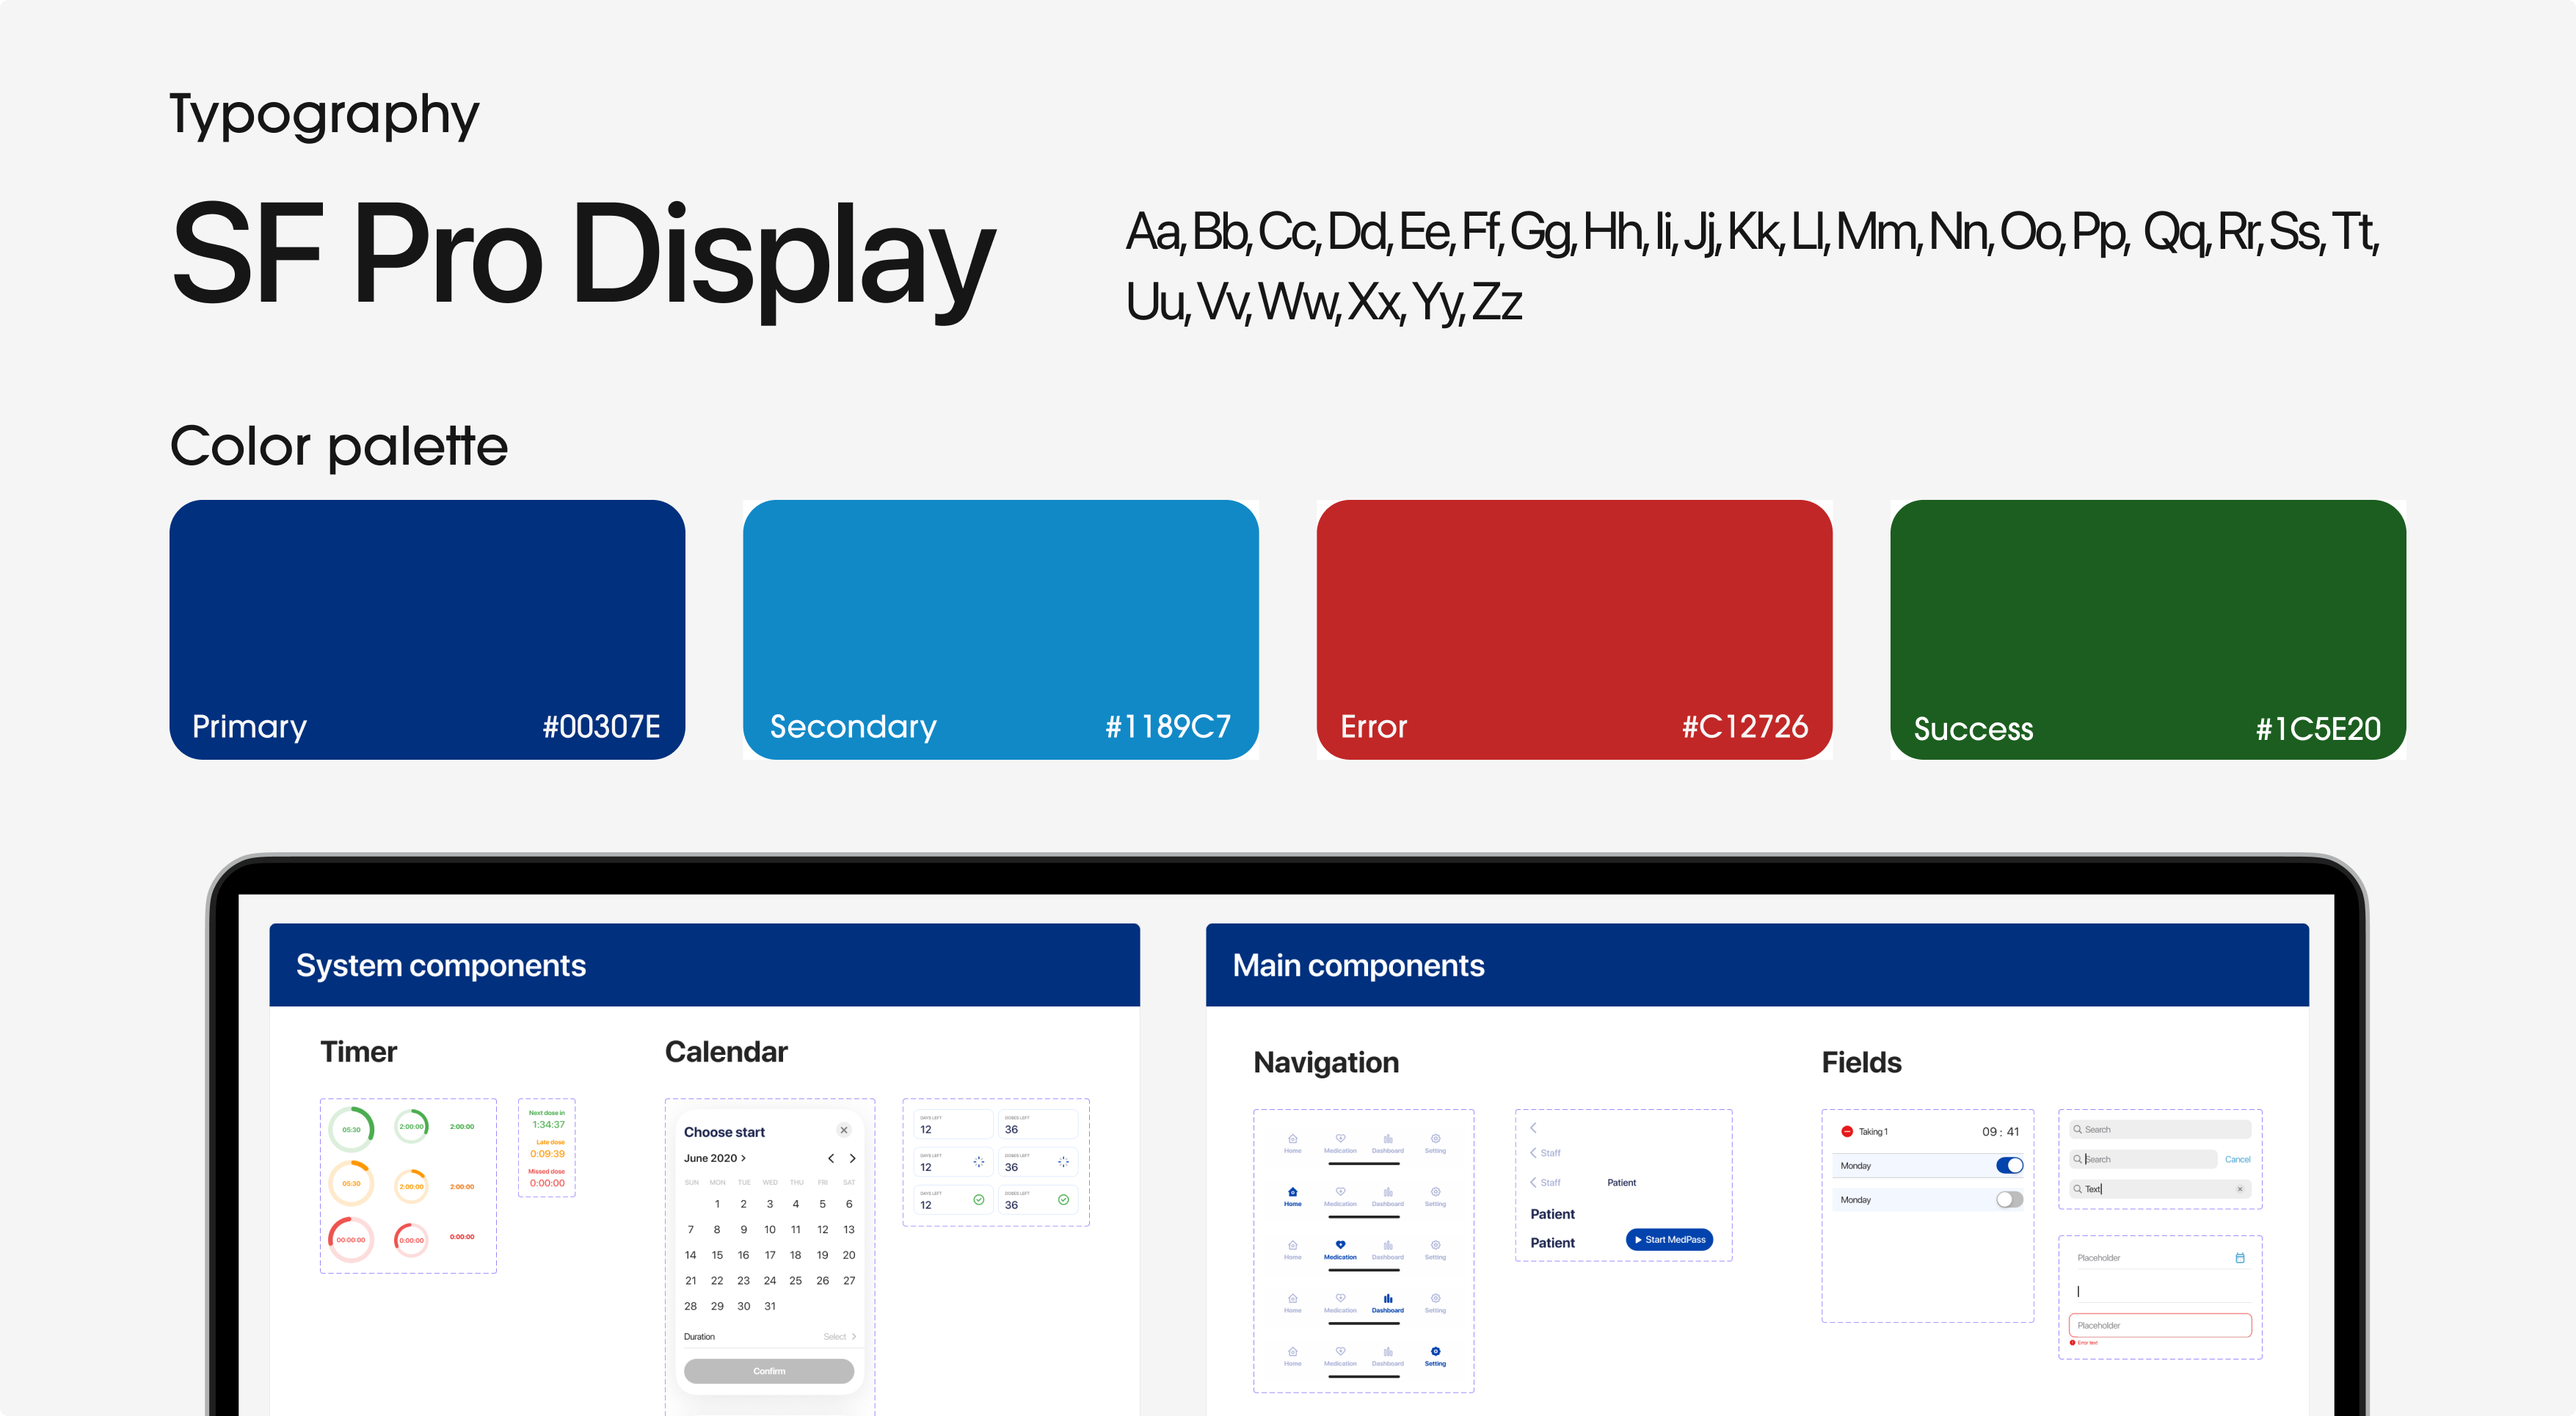Viewport: 2576px width, 1416px height.
Task: Select the filled blue Home icon
Action: coord(1293,1192)
